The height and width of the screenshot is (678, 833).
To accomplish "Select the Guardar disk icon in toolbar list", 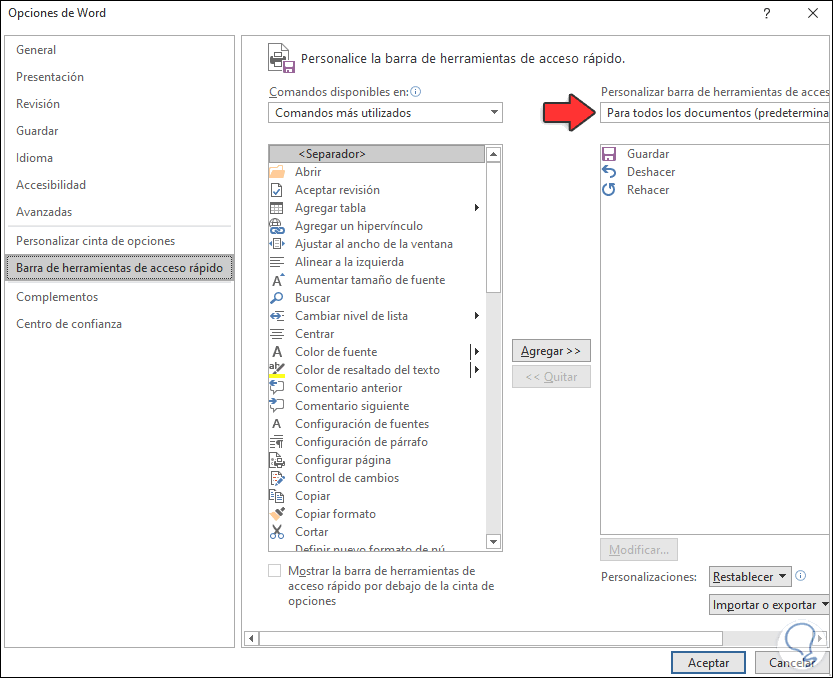I will (609, 154).
